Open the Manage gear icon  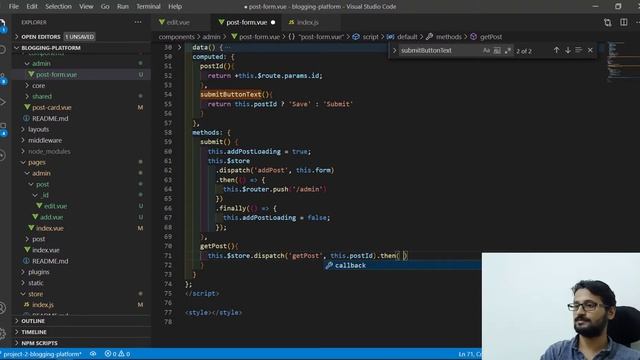(3, 333)
